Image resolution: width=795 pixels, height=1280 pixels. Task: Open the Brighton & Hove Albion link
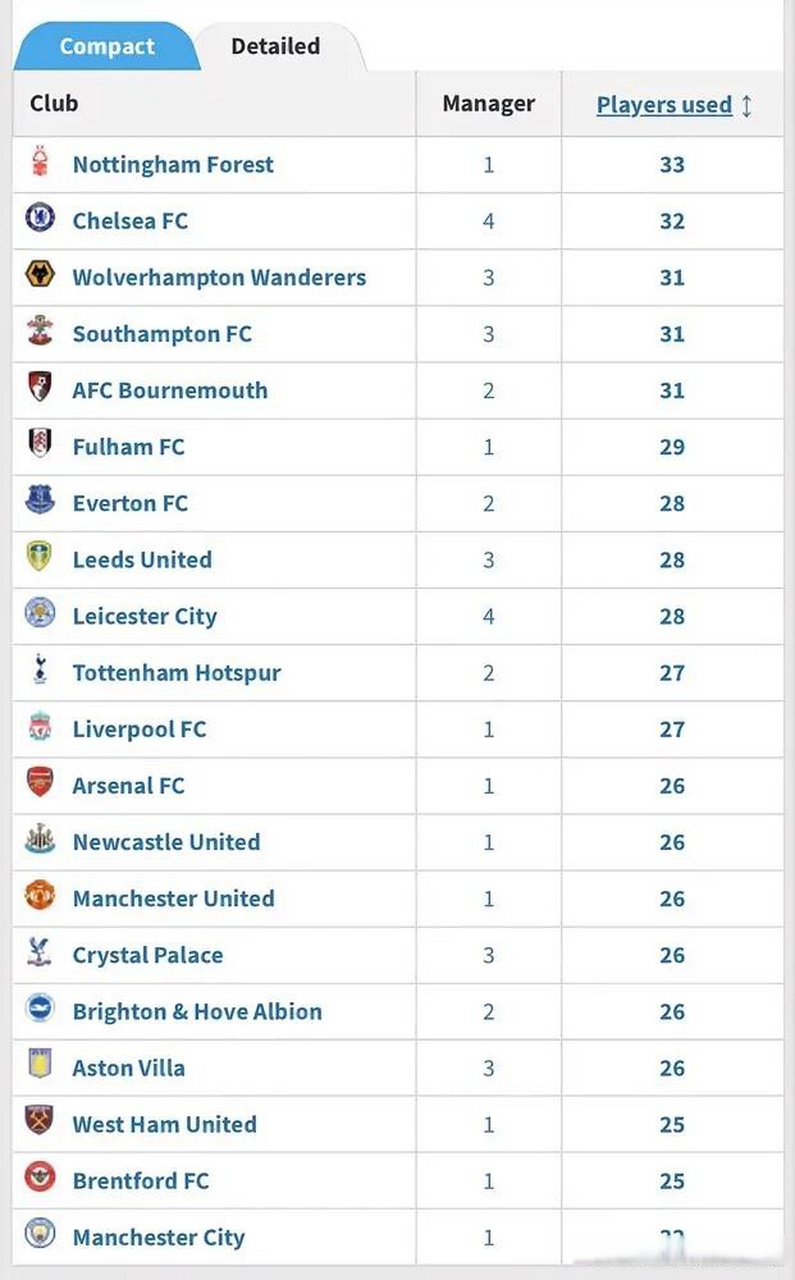click(x=197, y=1011)
